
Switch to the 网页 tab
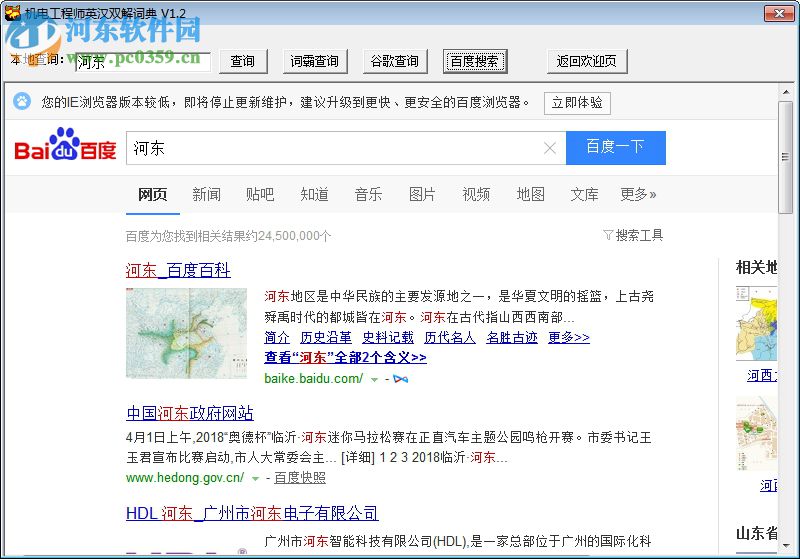pos(153,194)
